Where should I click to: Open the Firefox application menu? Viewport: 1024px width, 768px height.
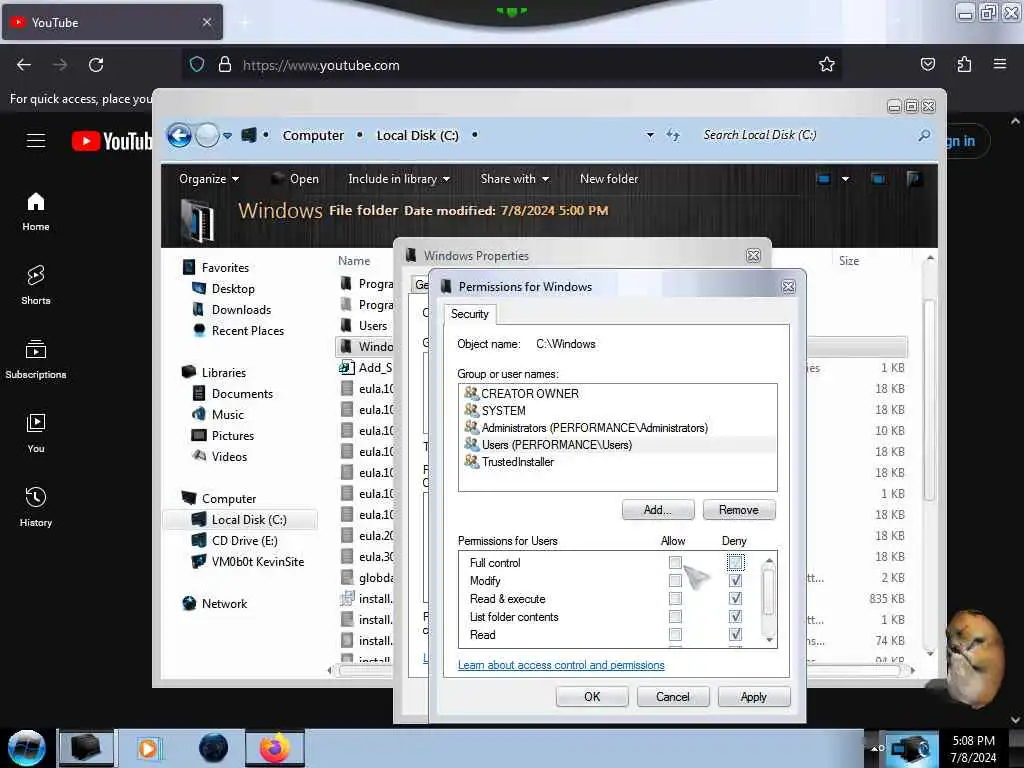(1000, 64)
